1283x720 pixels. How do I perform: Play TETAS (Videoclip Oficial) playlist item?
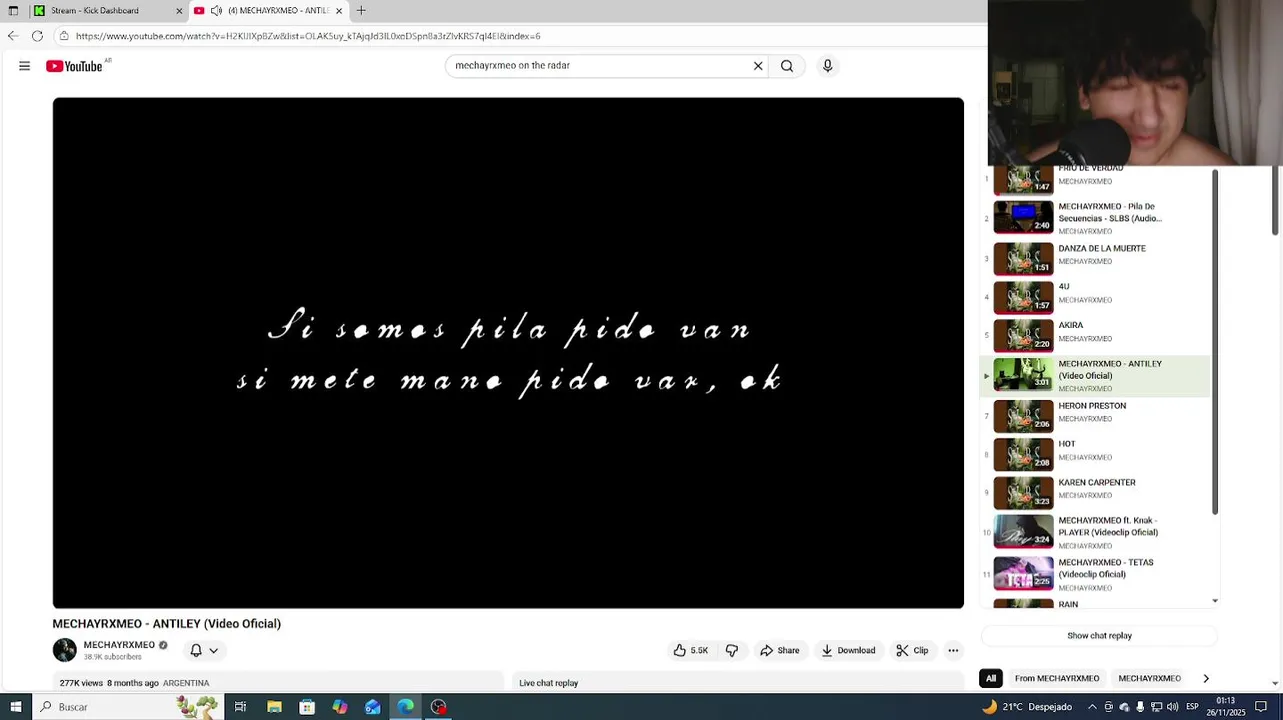point(1096,574)
